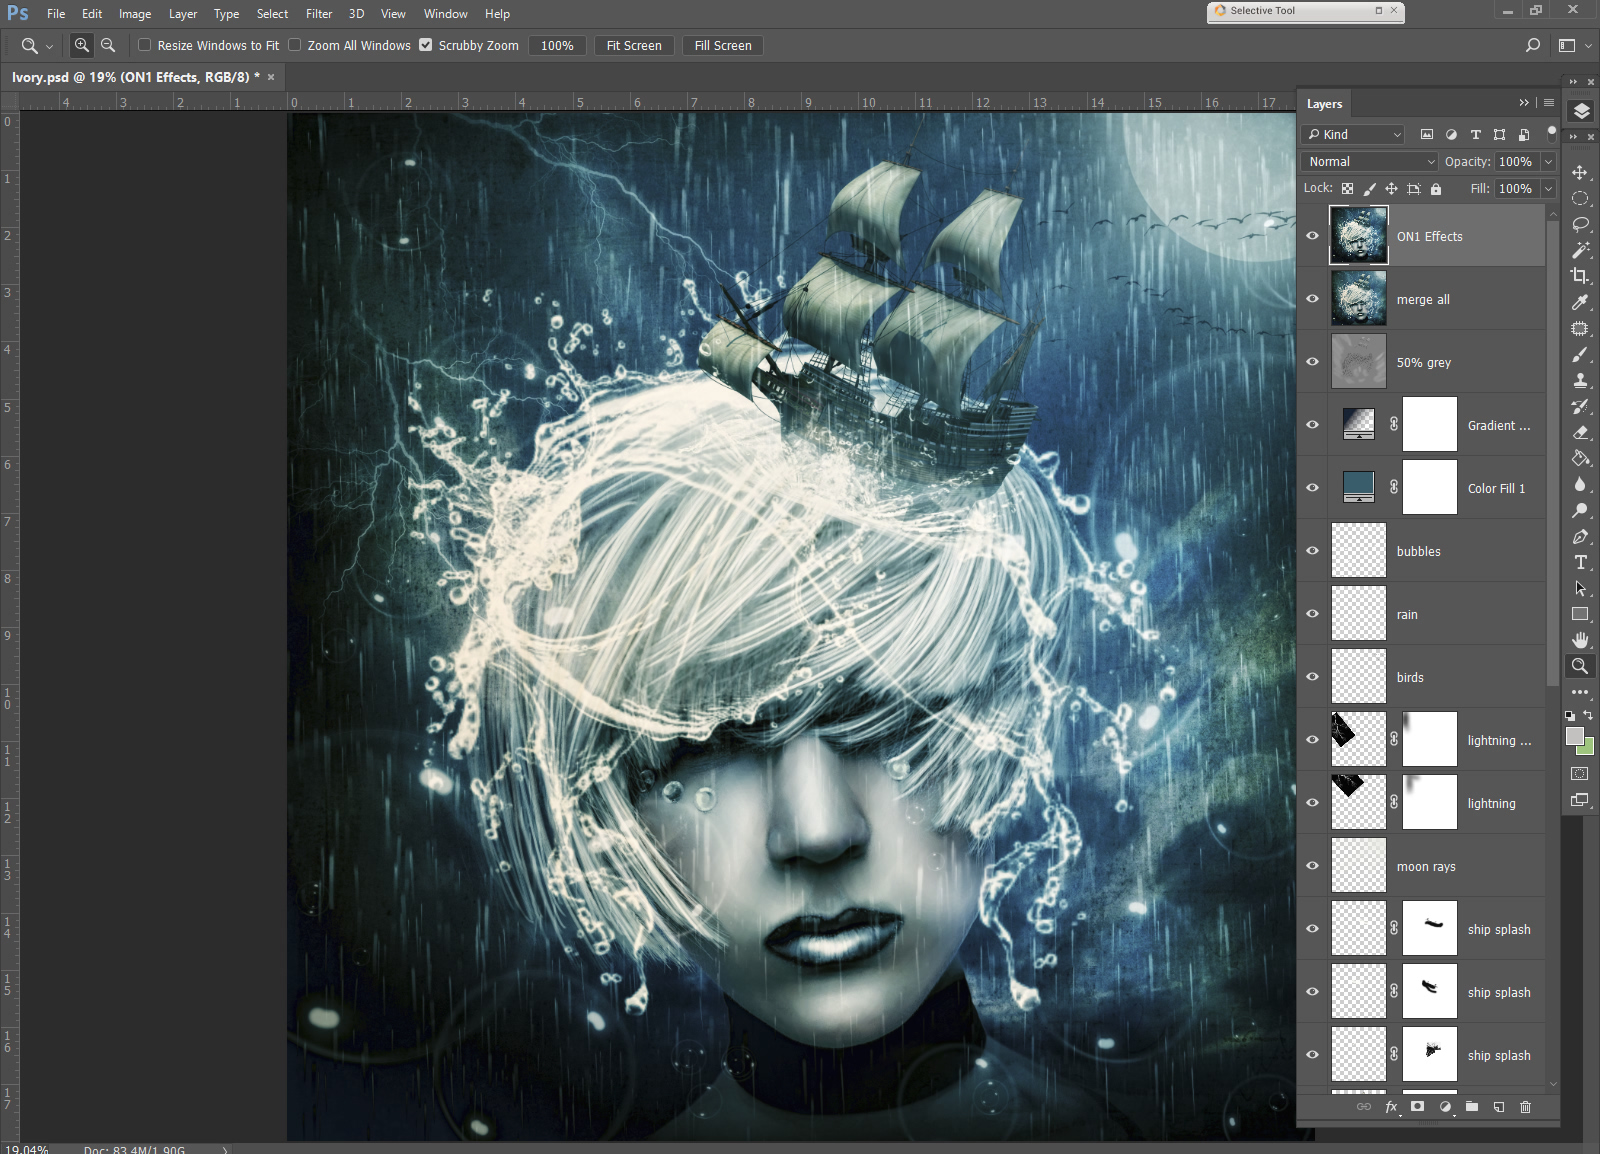
Task: Click the Fill Screen button
Action: [722, 46]
